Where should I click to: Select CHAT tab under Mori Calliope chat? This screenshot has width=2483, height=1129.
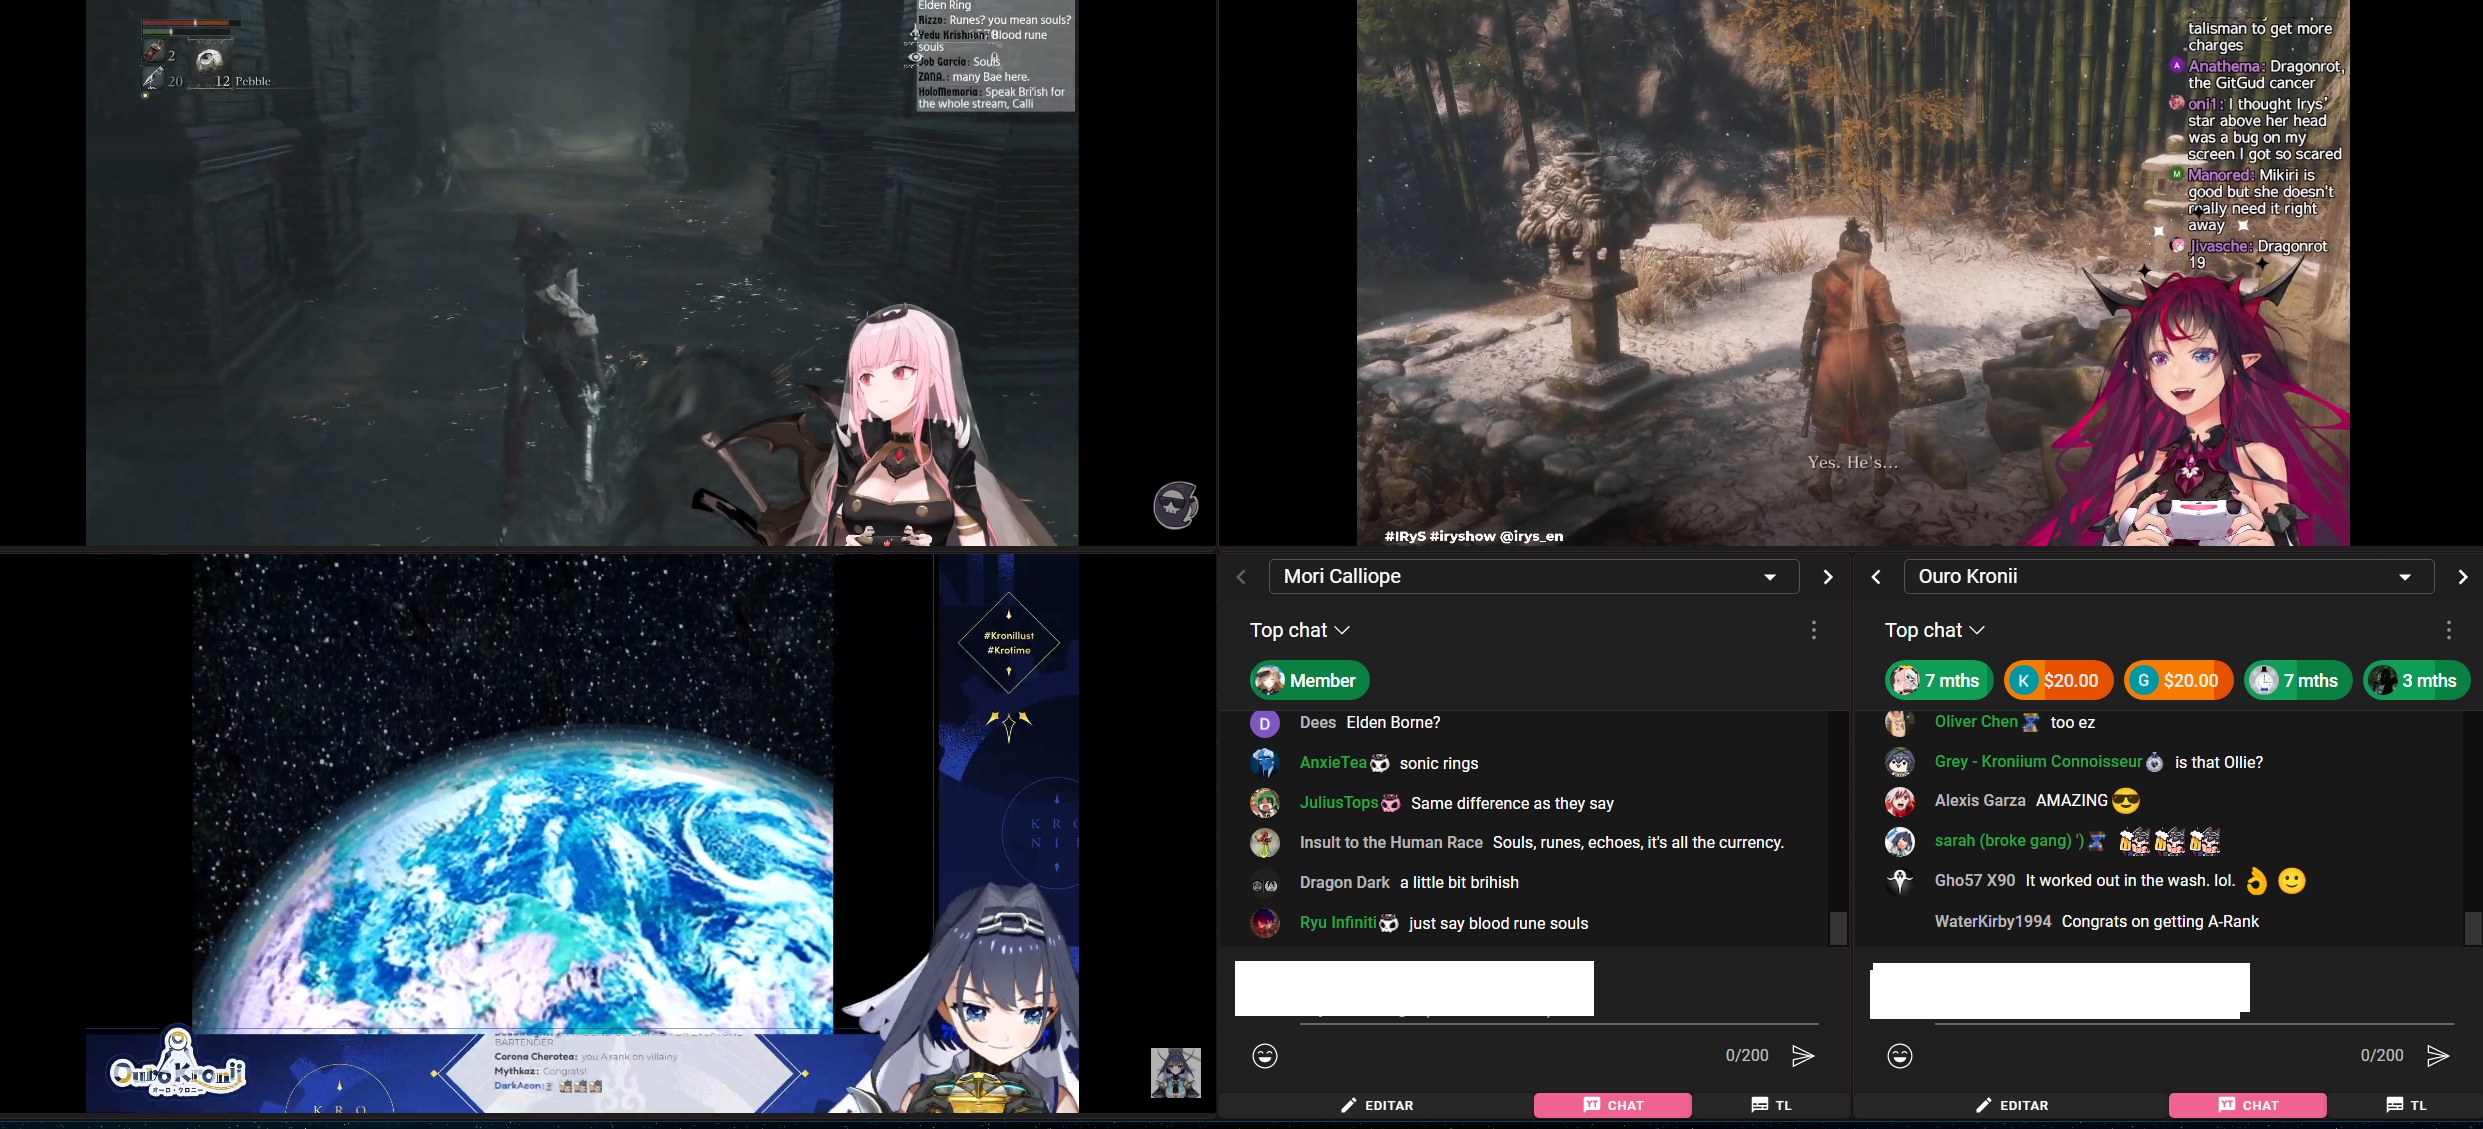tap(1613, 1105)
